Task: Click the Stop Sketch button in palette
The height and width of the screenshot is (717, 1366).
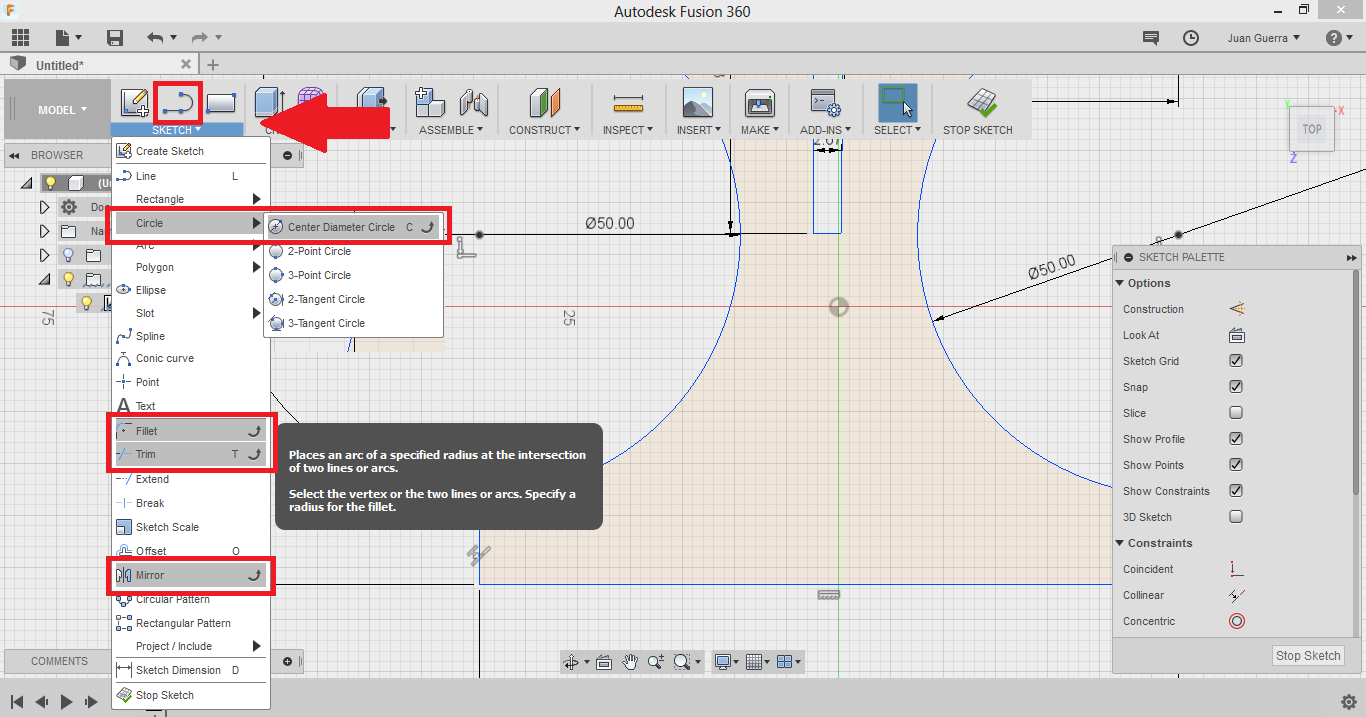Action: click(1308, 656)
